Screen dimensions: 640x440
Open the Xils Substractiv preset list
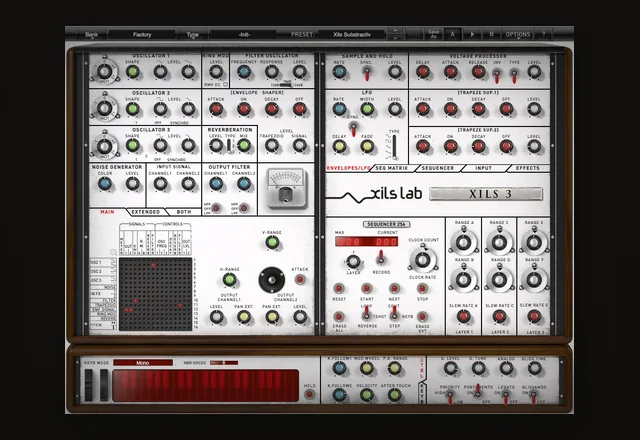coord(352,35)
